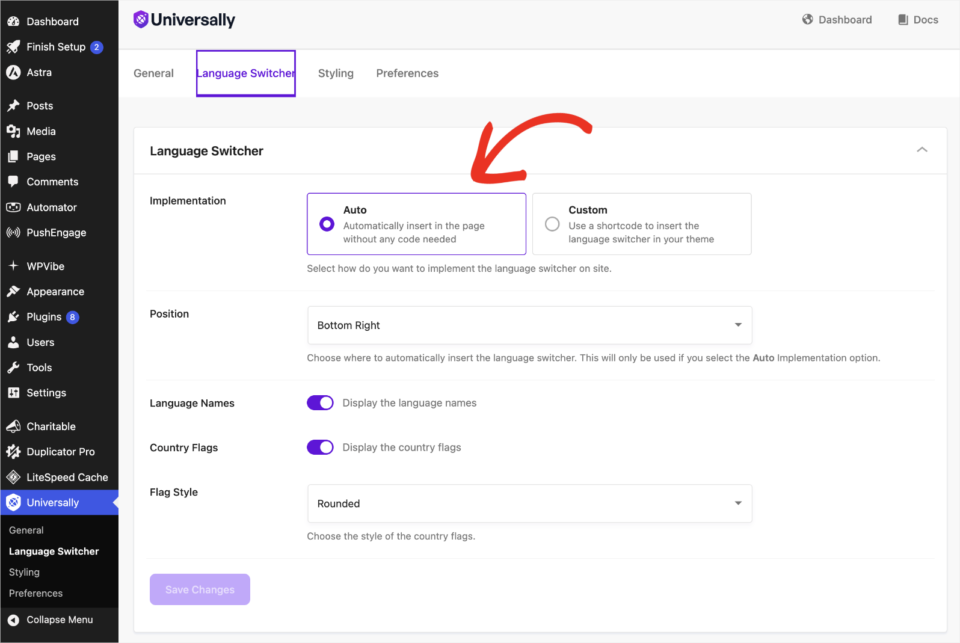
Task: Open Styling submenu in sidebar
Action: pos(24,572)
